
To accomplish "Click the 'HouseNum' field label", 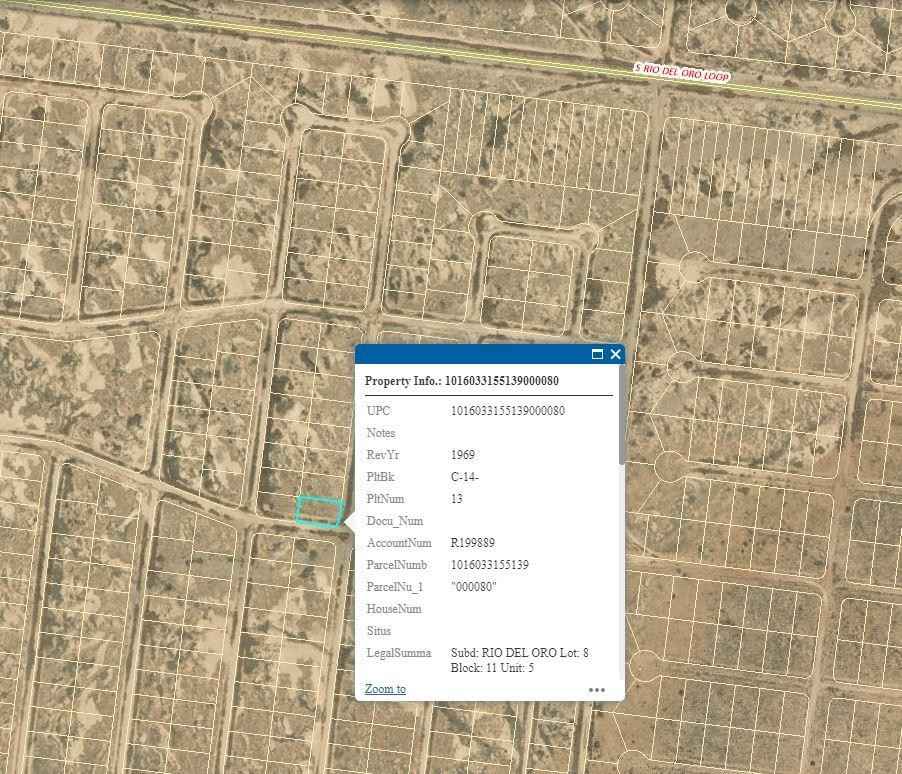I will point(394,609).
